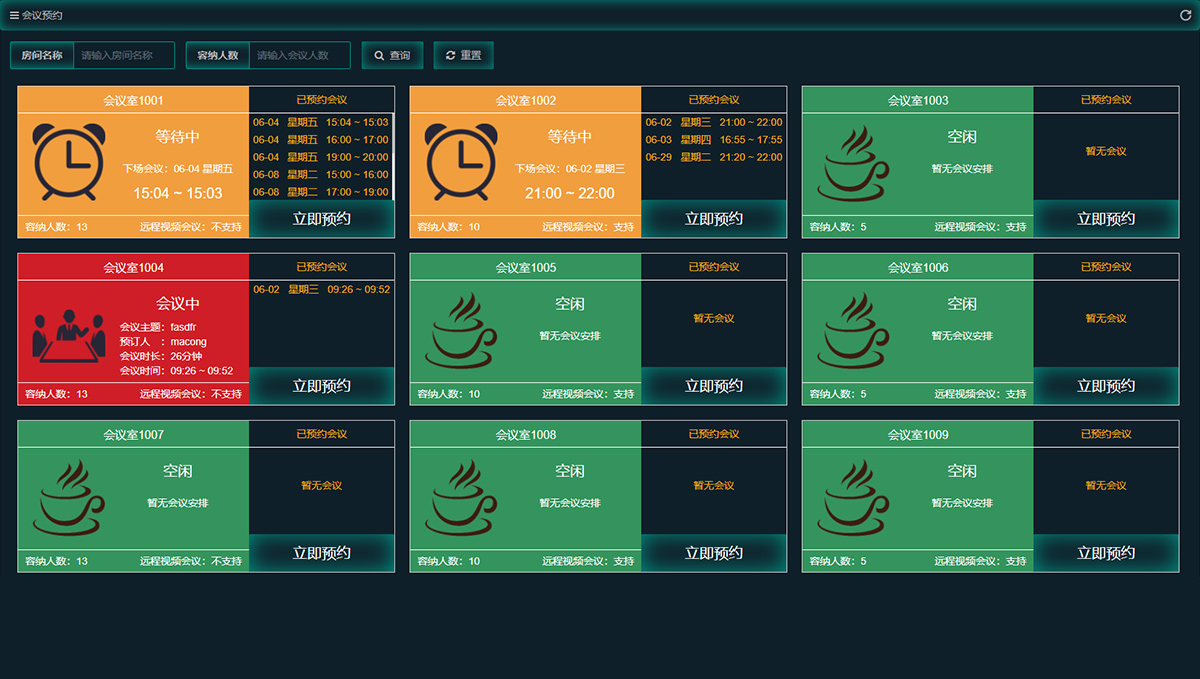Screen dimensions: 1200x679
Task: Click 远程视频会议: 支持 in 会议室1009
Action: 980,561
